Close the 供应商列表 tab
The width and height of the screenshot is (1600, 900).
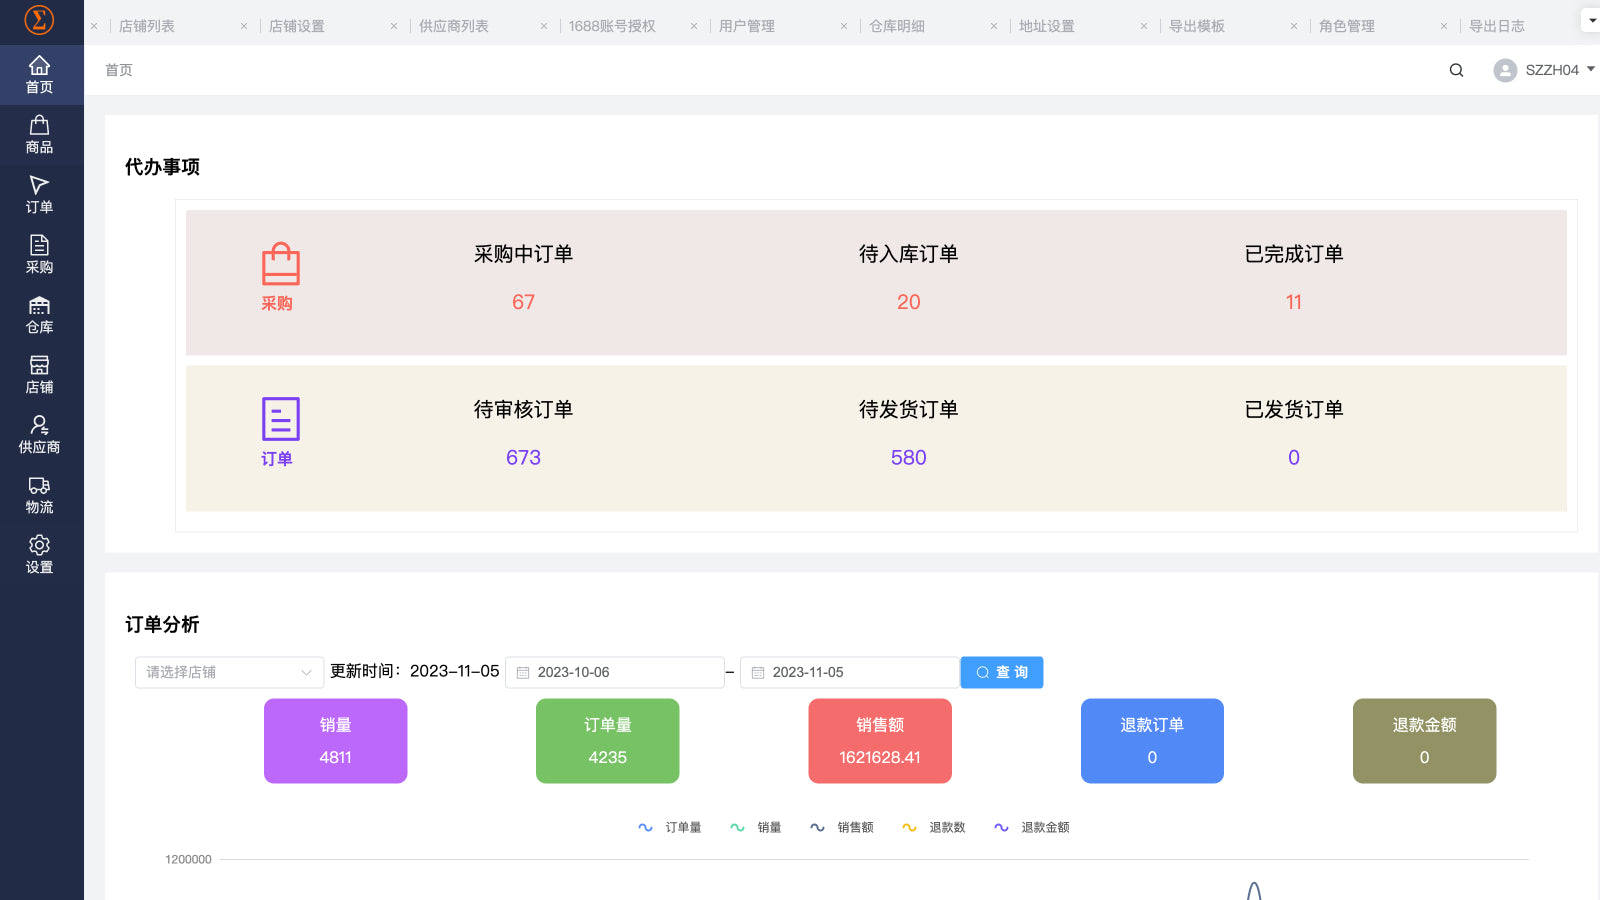544,26
